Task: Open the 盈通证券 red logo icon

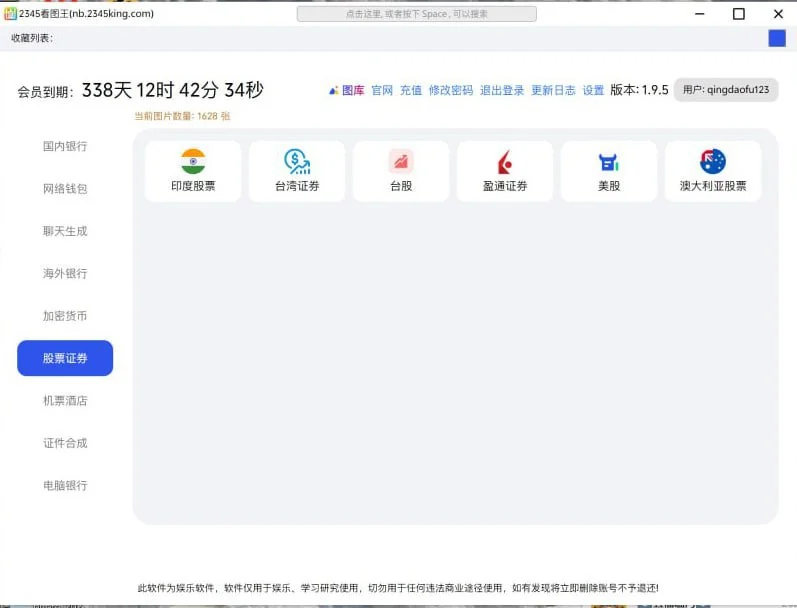Action: (505, 162)
